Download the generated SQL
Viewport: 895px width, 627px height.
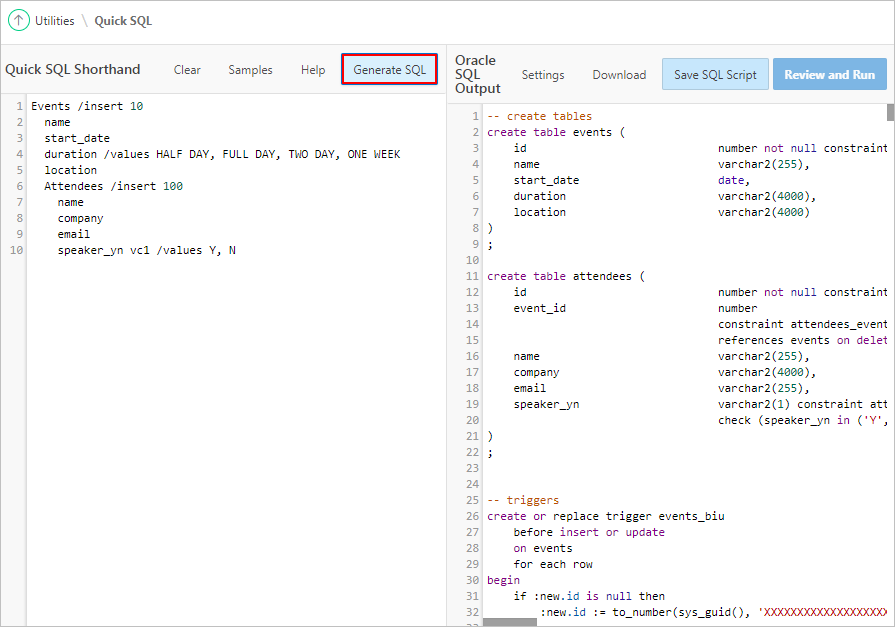click(619, 74)
